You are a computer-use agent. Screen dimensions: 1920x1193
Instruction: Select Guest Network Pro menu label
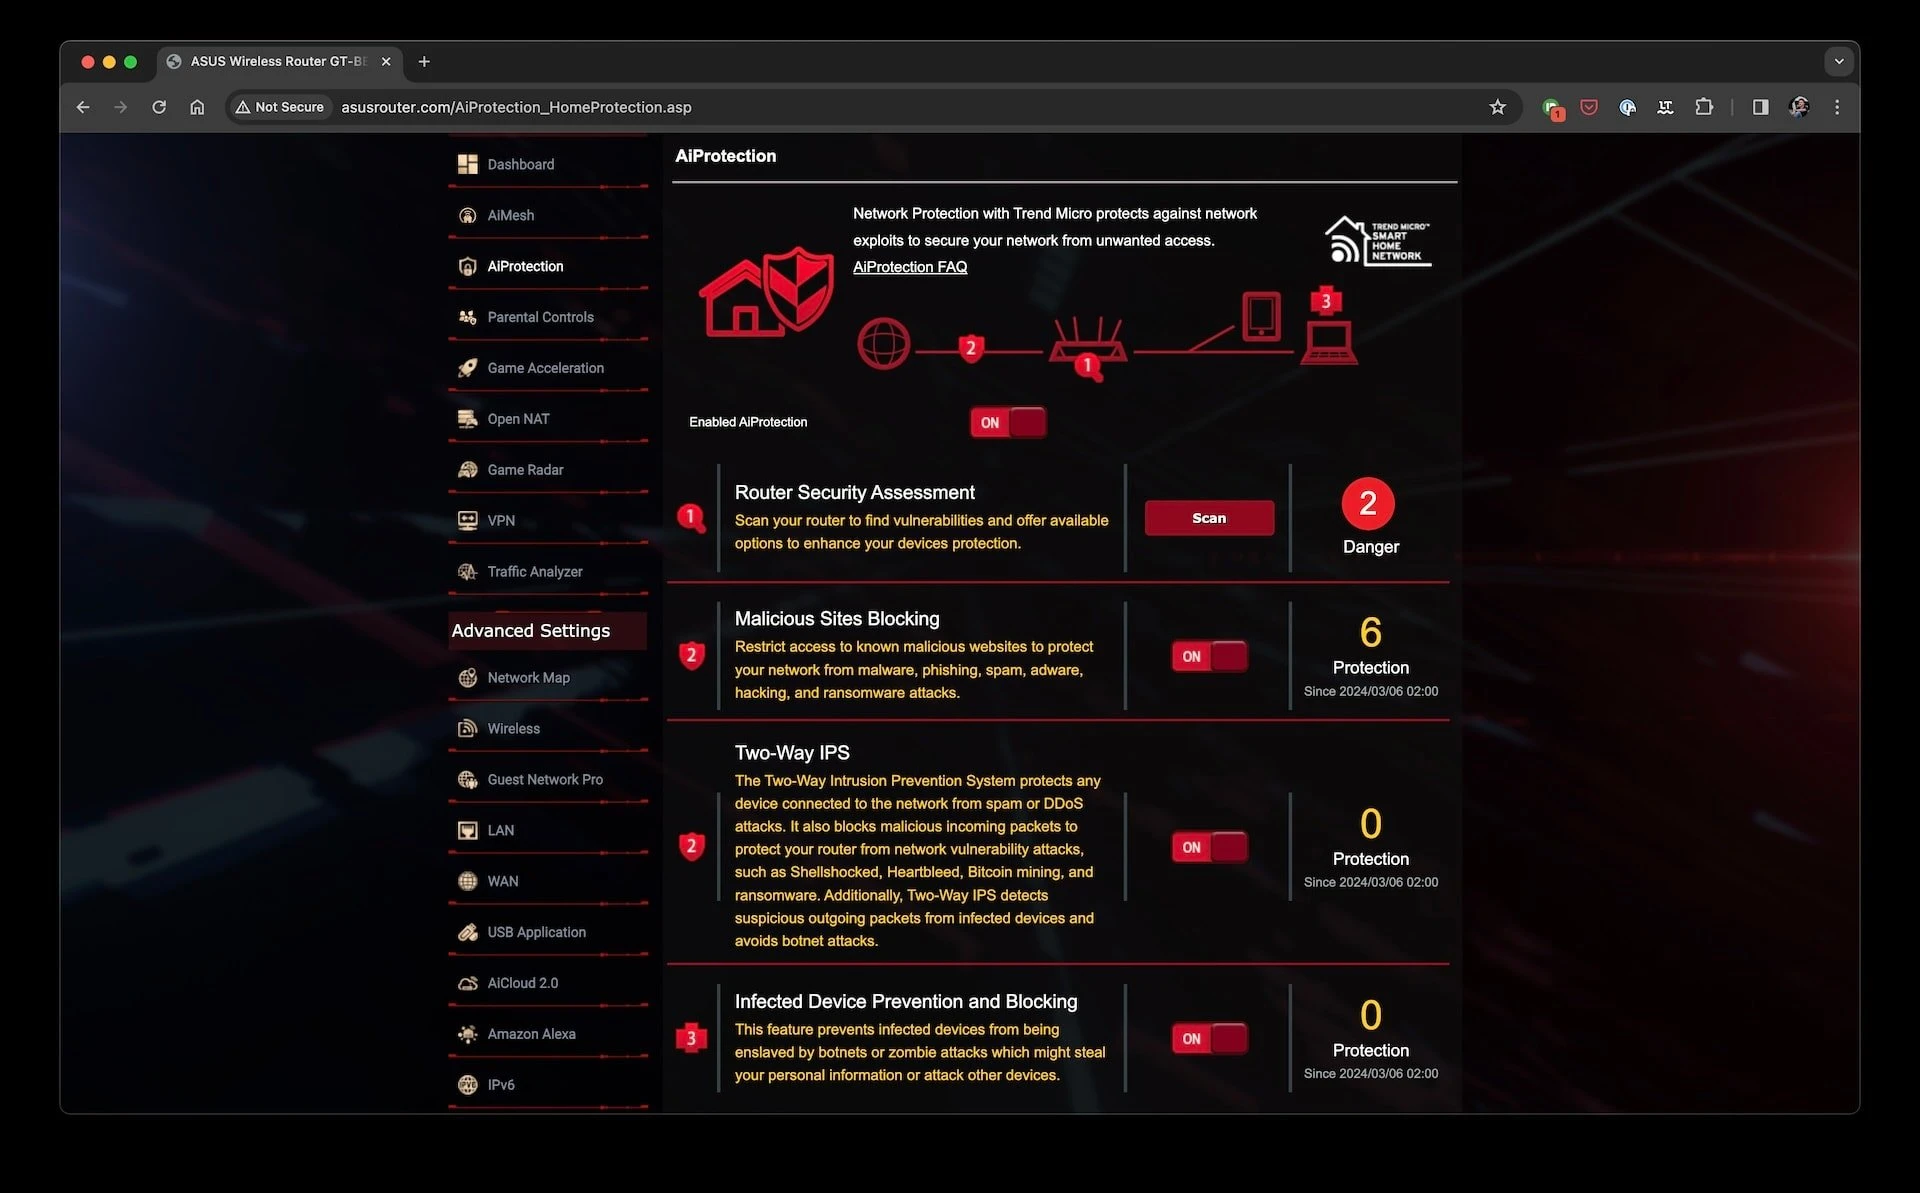tap(545, 780)
